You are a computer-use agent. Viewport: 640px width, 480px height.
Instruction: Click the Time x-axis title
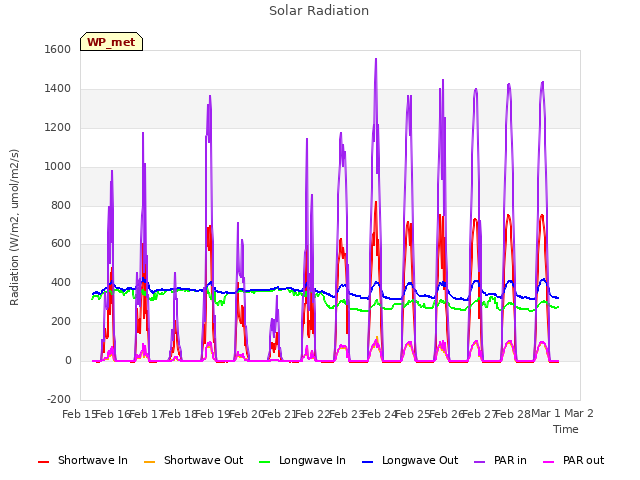click(x=566, y=429)
